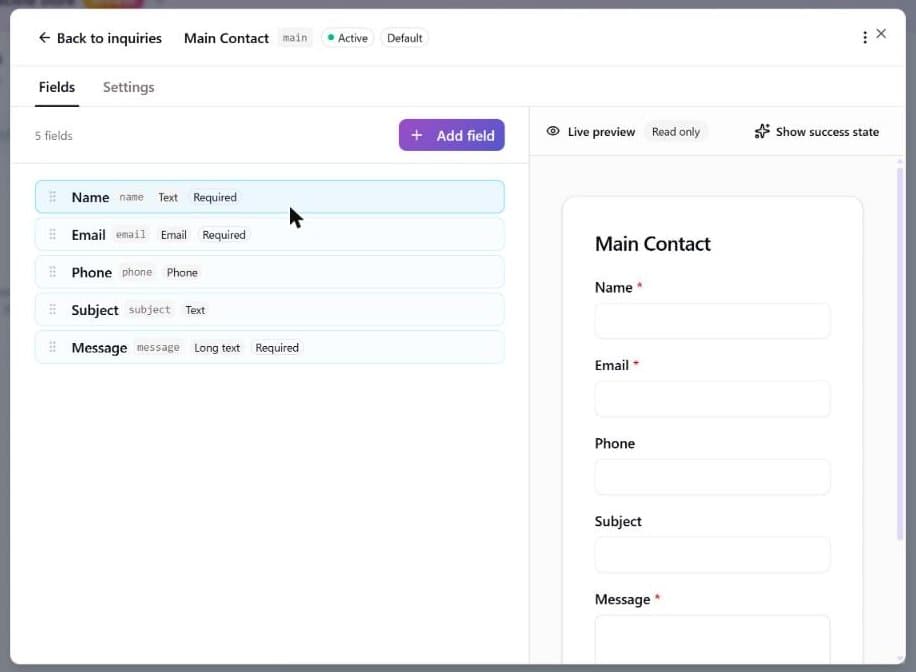The height and width of the screenshot is (672, 916).
Task: Click the Name input in preview
Action: [712, 321]
